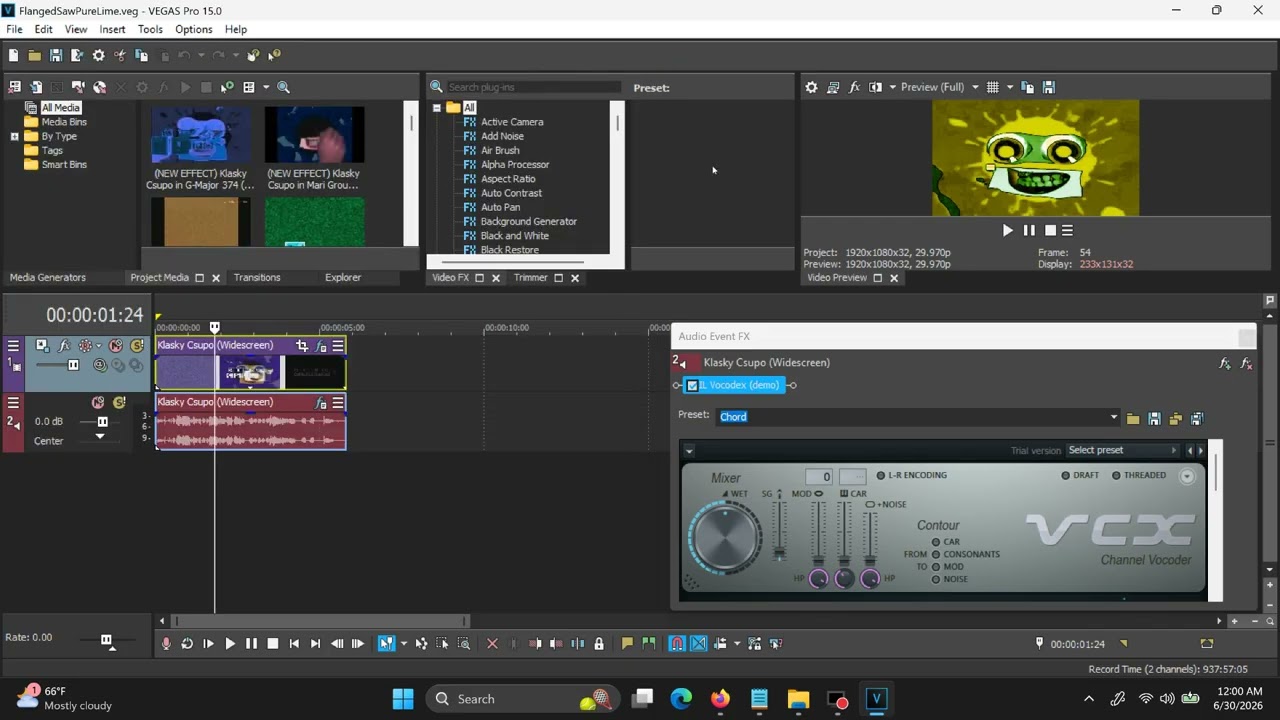Switch to the Transitions tab

tap(257, 277)
